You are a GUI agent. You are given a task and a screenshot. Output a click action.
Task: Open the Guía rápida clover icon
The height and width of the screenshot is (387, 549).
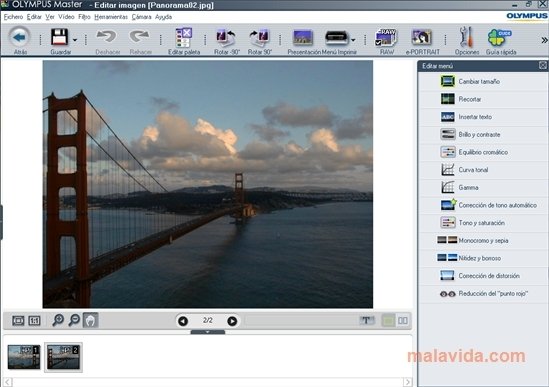click(x=500, y=37)
